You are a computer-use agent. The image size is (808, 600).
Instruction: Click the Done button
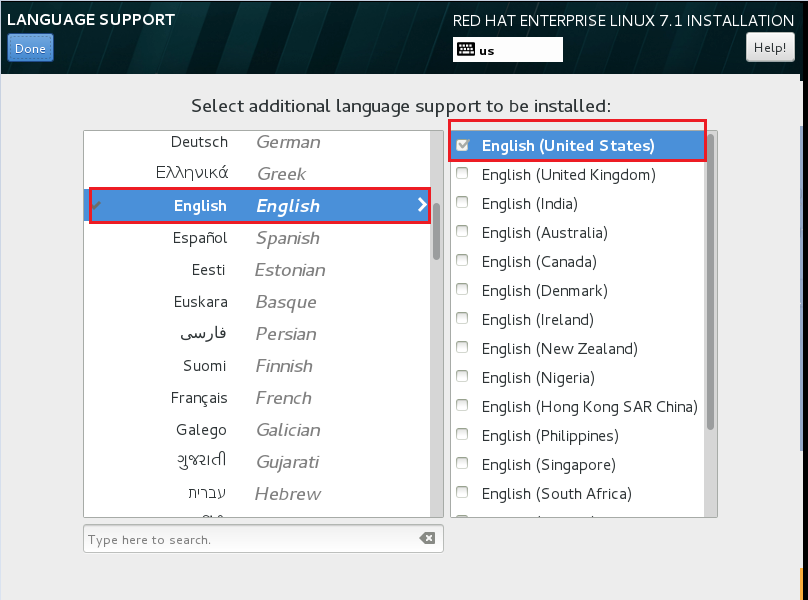[x=30, y=48]
